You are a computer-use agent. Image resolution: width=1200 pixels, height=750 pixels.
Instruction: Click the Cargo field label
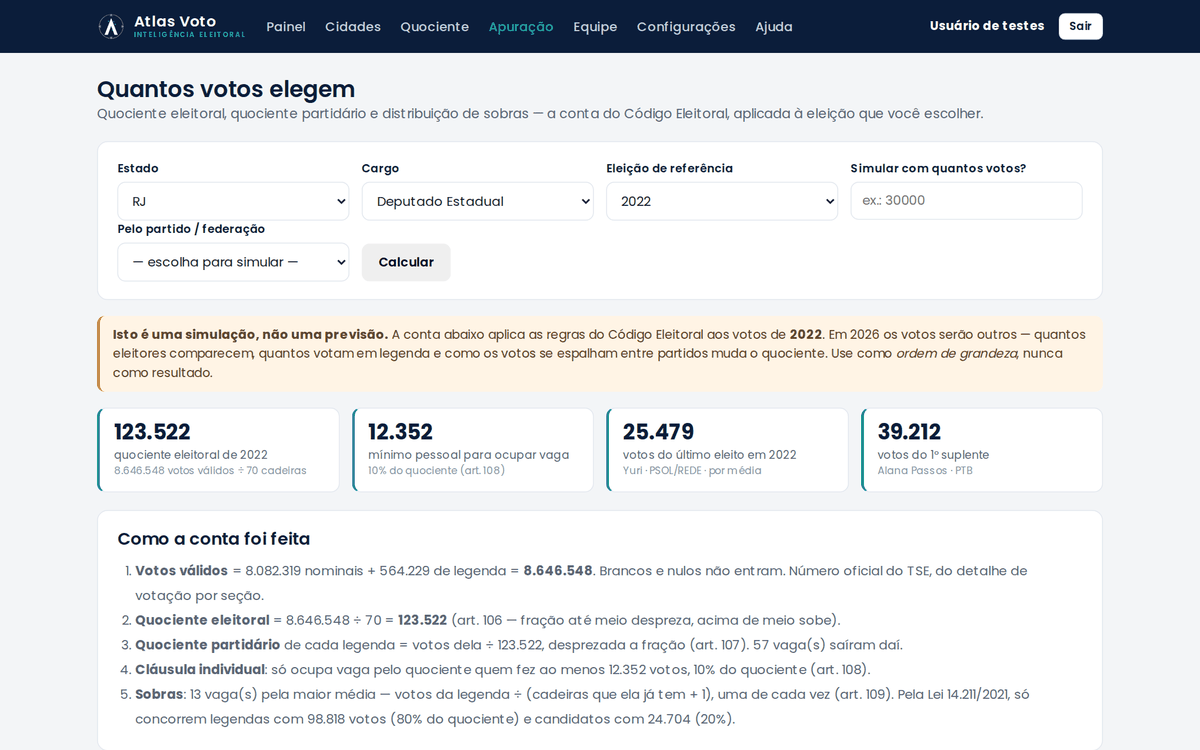(x=380, y=168)
